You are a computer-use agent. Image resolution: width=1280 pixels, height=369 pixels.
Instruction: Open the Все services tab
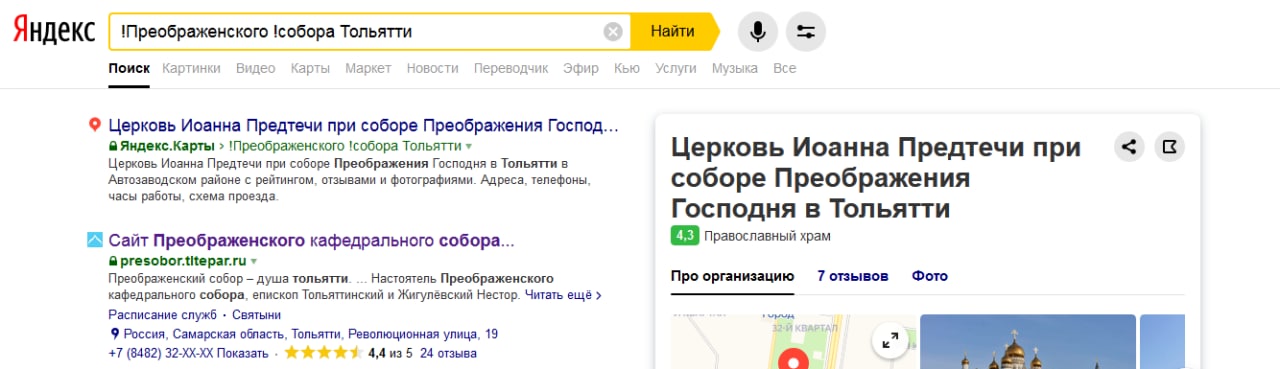coord(785,68)
